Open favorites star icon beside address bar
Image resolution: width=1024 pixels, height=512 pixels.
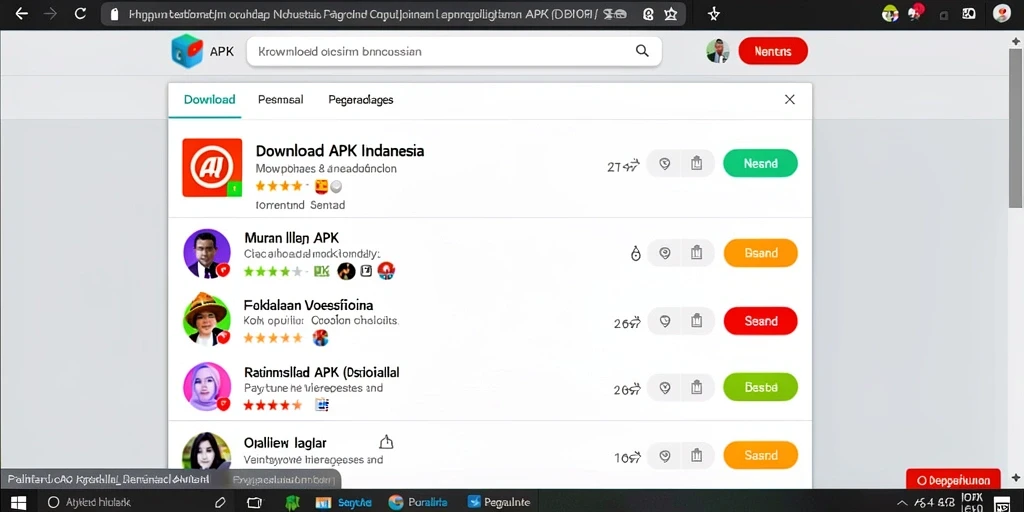click(x=714, y=14)
